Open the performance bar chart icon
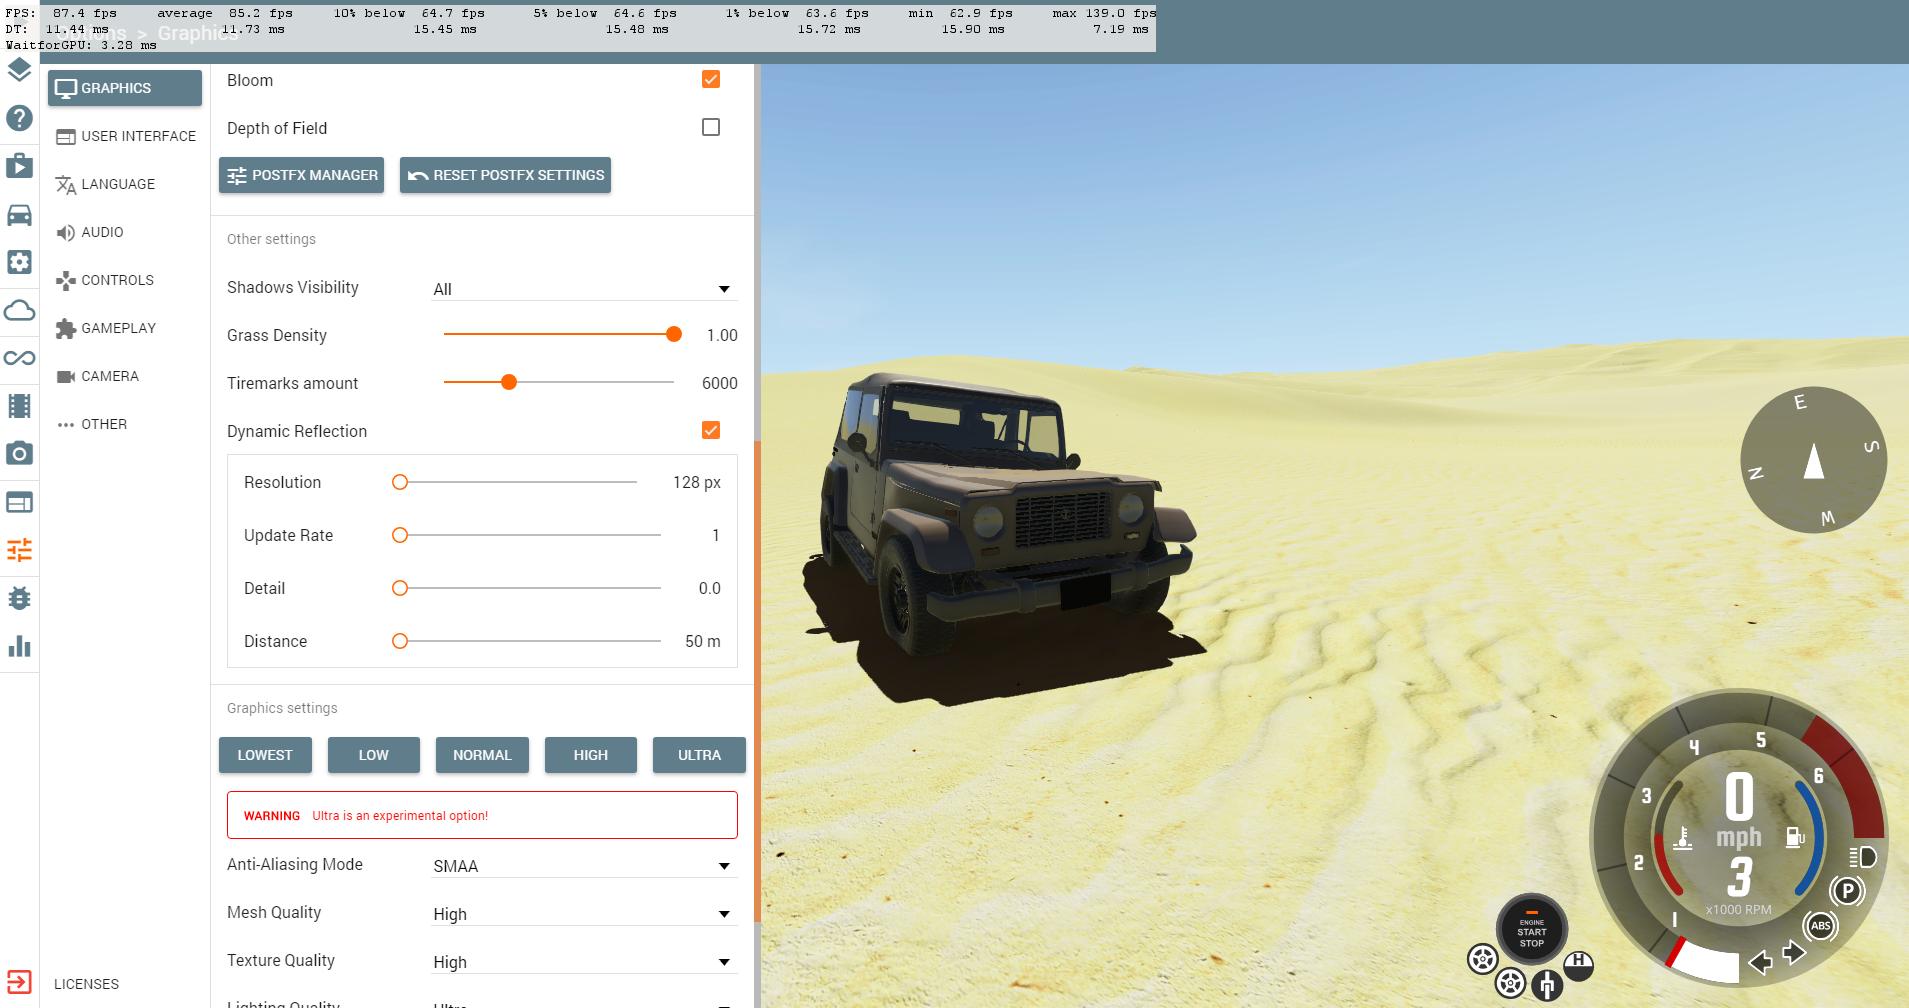The width and height of the screenshot is (1909, 1008). 19,646
